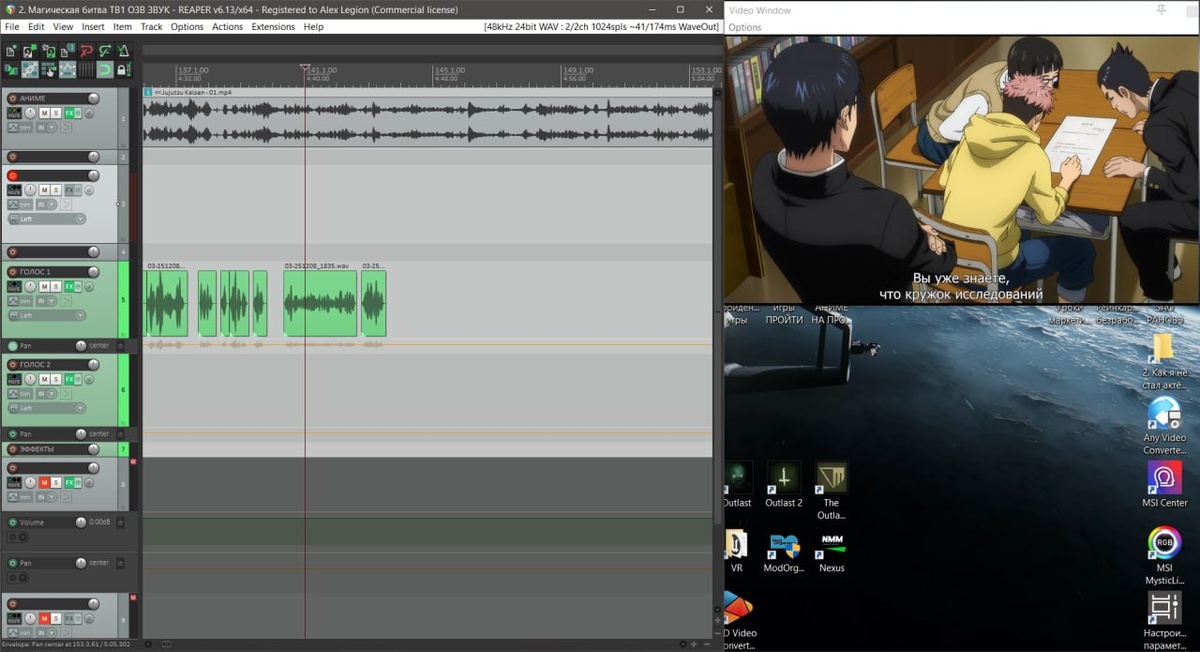Solo the ГОЛОС 1 track
1200x652 pixels.
[x=56, y=286]
